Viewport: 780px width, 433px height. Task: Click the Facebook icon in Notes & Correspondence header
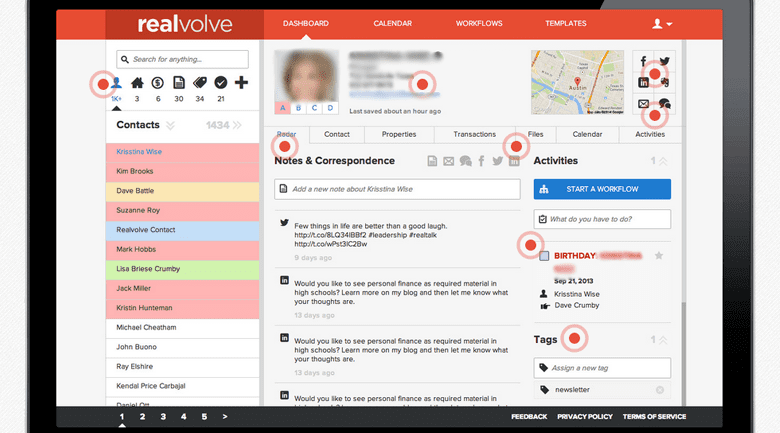pyautogui.click(x=481, y=161)
